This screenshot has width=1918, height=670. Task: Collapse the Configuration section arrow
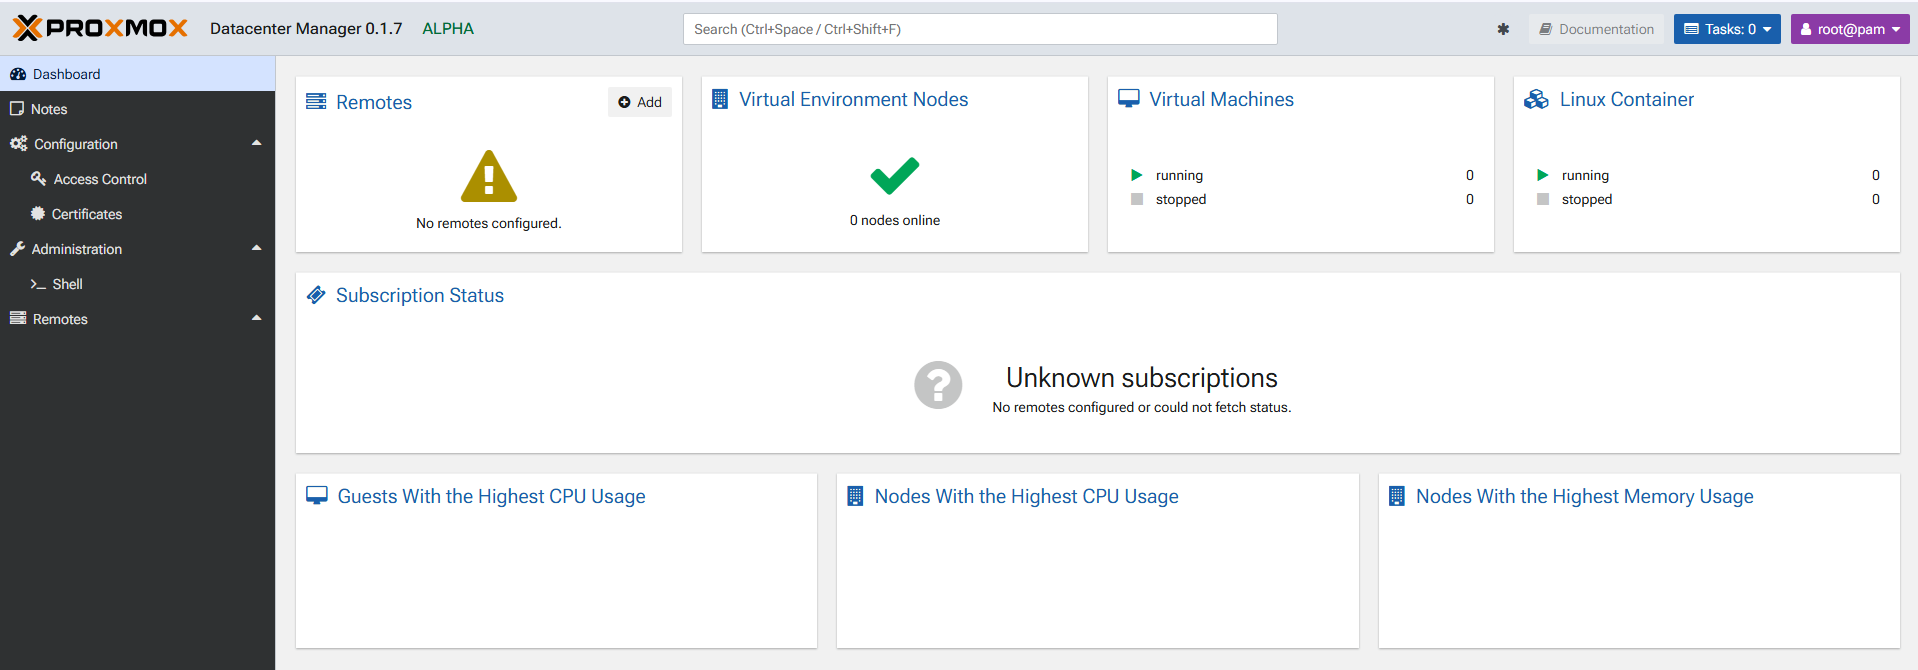click(x=256, y=143)
